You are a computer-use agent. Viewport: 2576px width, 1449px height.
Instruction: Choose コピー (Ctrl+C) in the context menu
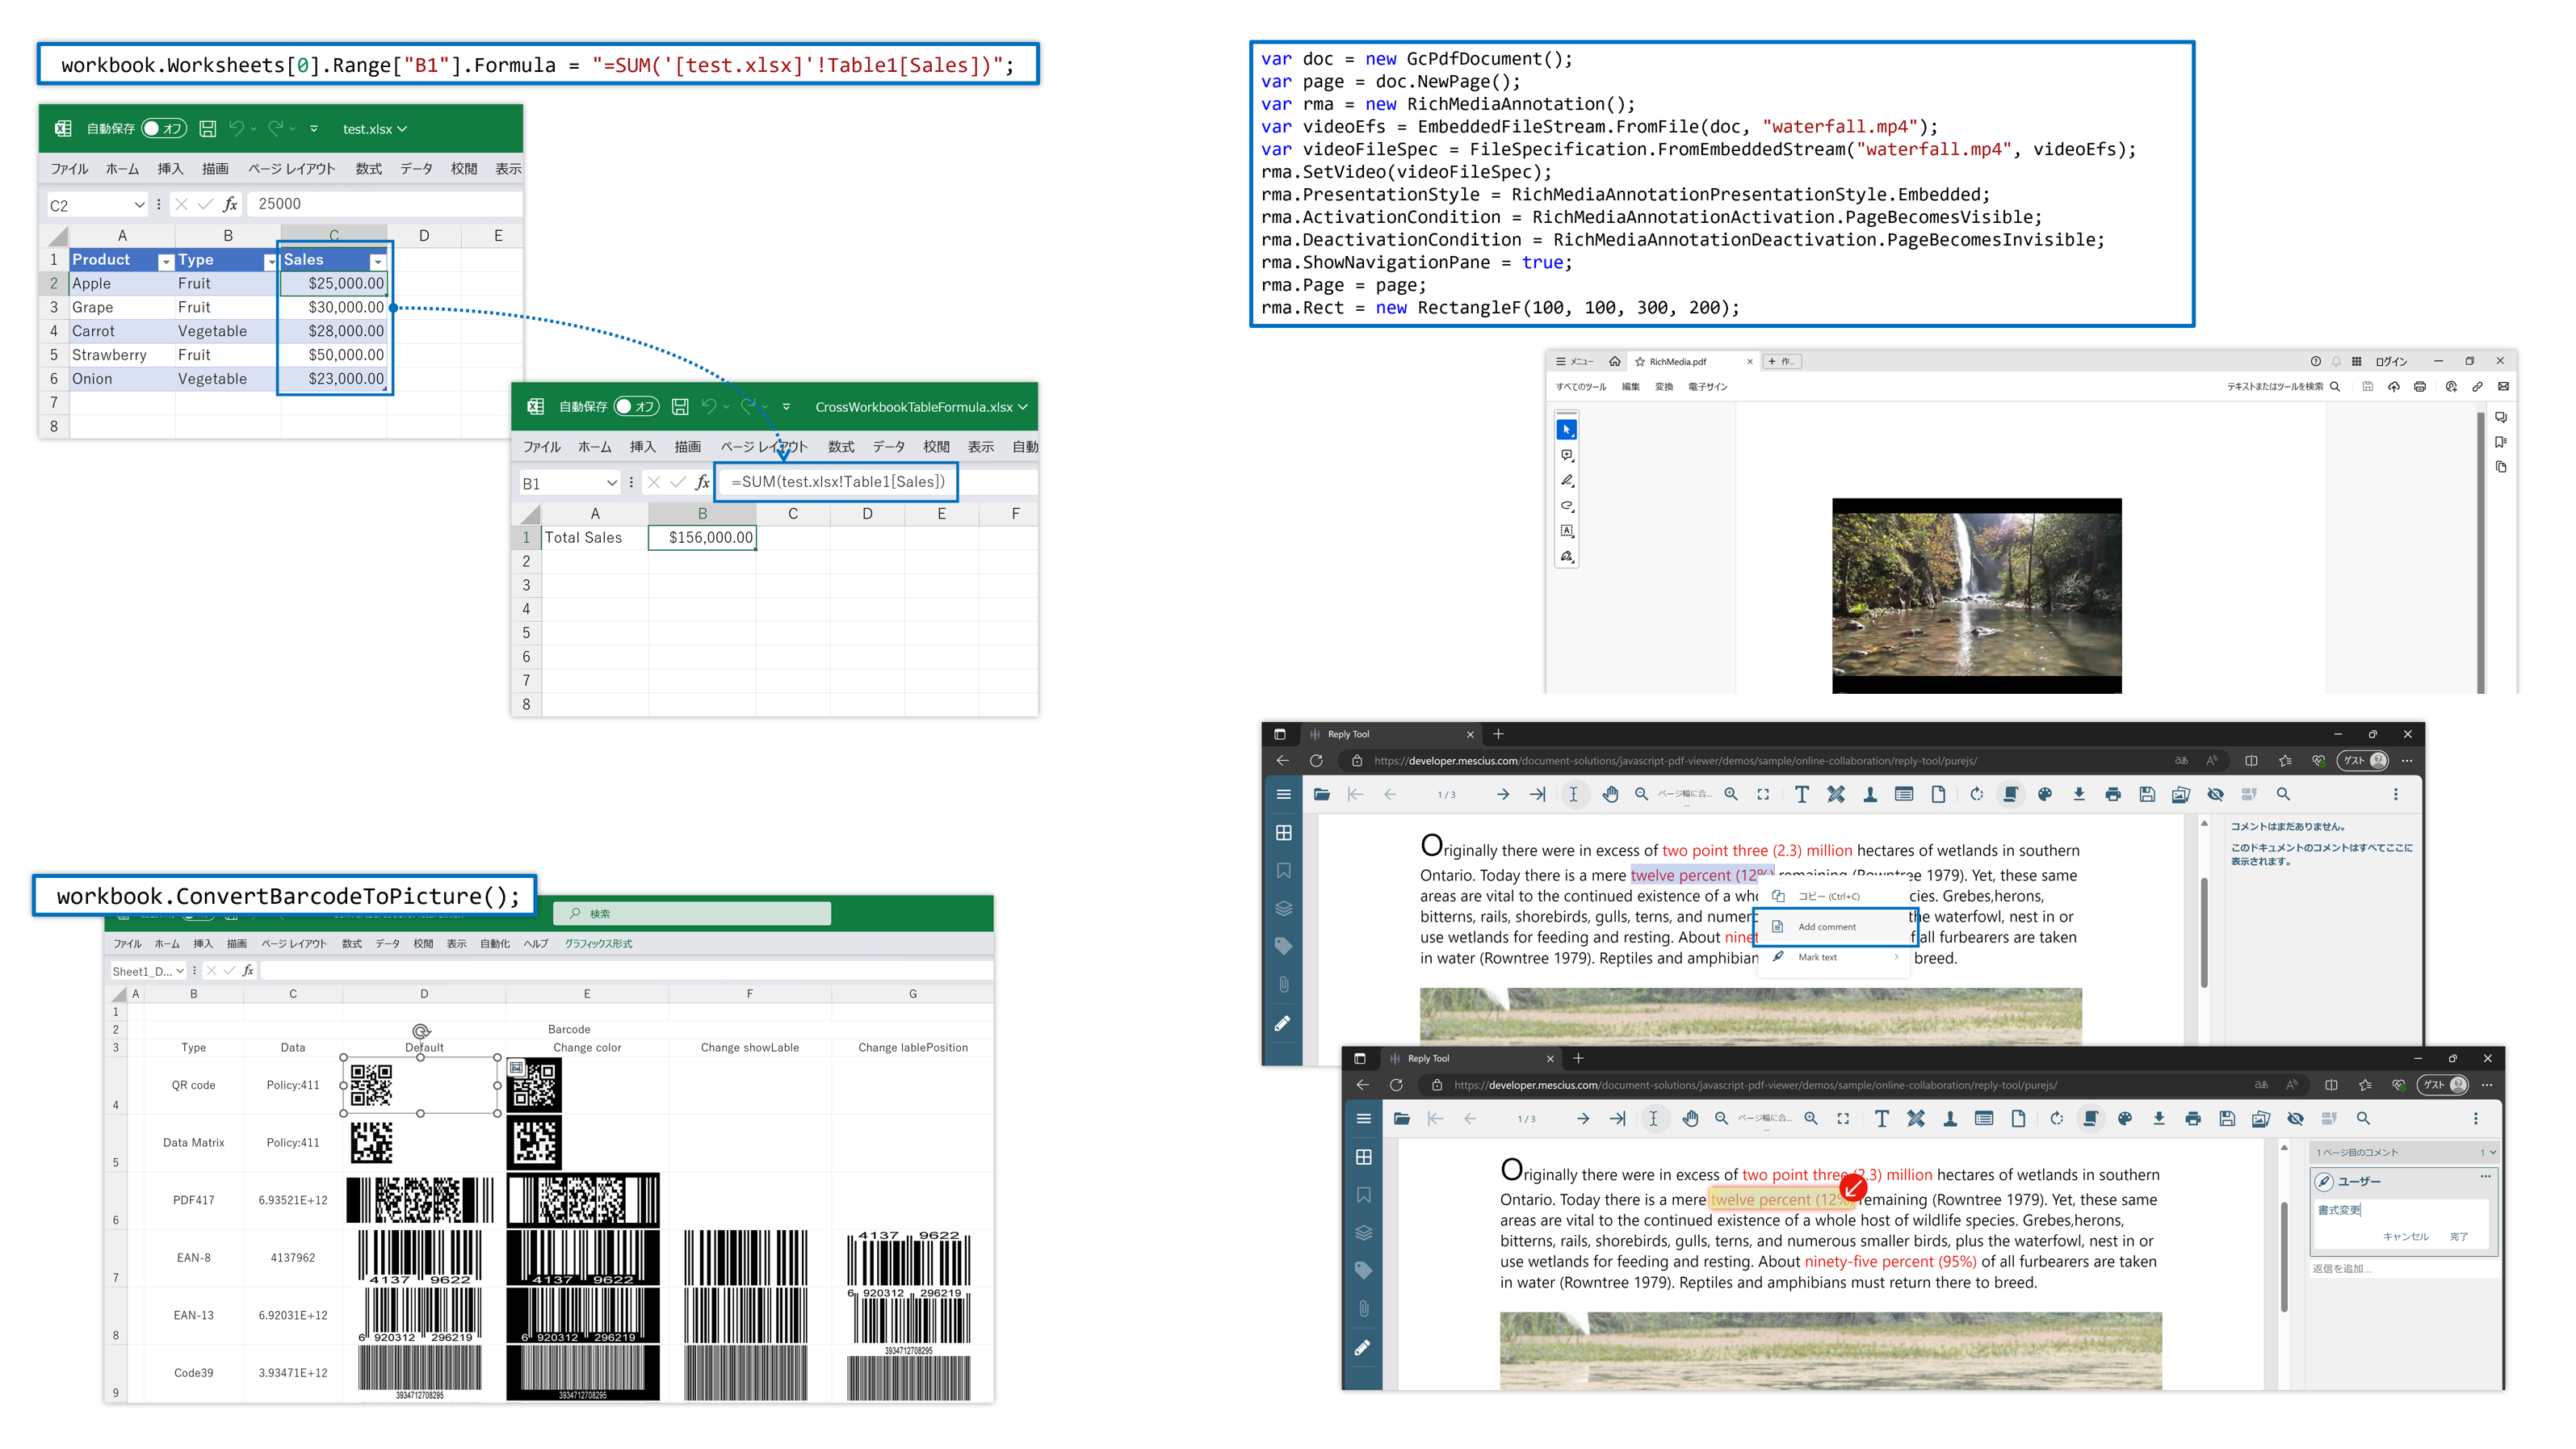click(x=1834, y=896)
